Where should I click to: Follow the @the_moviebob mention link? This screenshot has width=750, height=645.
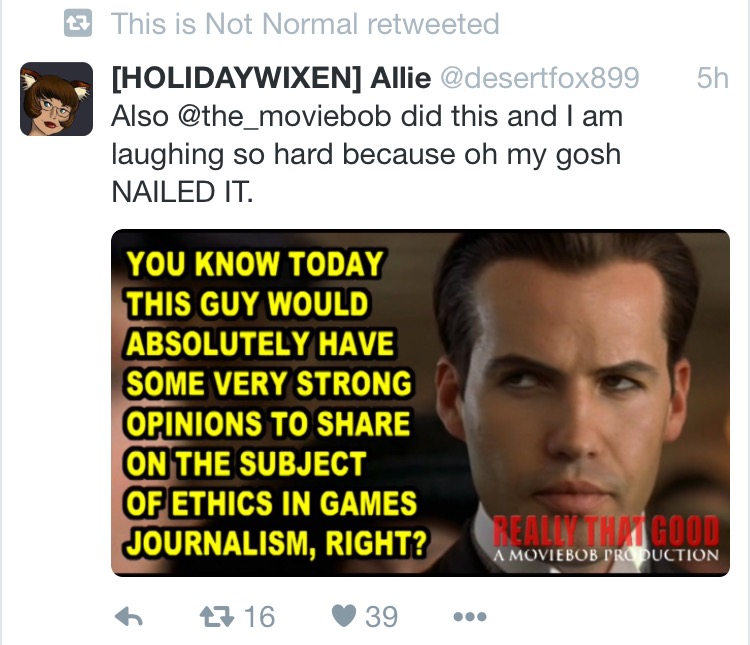(285, 117)
